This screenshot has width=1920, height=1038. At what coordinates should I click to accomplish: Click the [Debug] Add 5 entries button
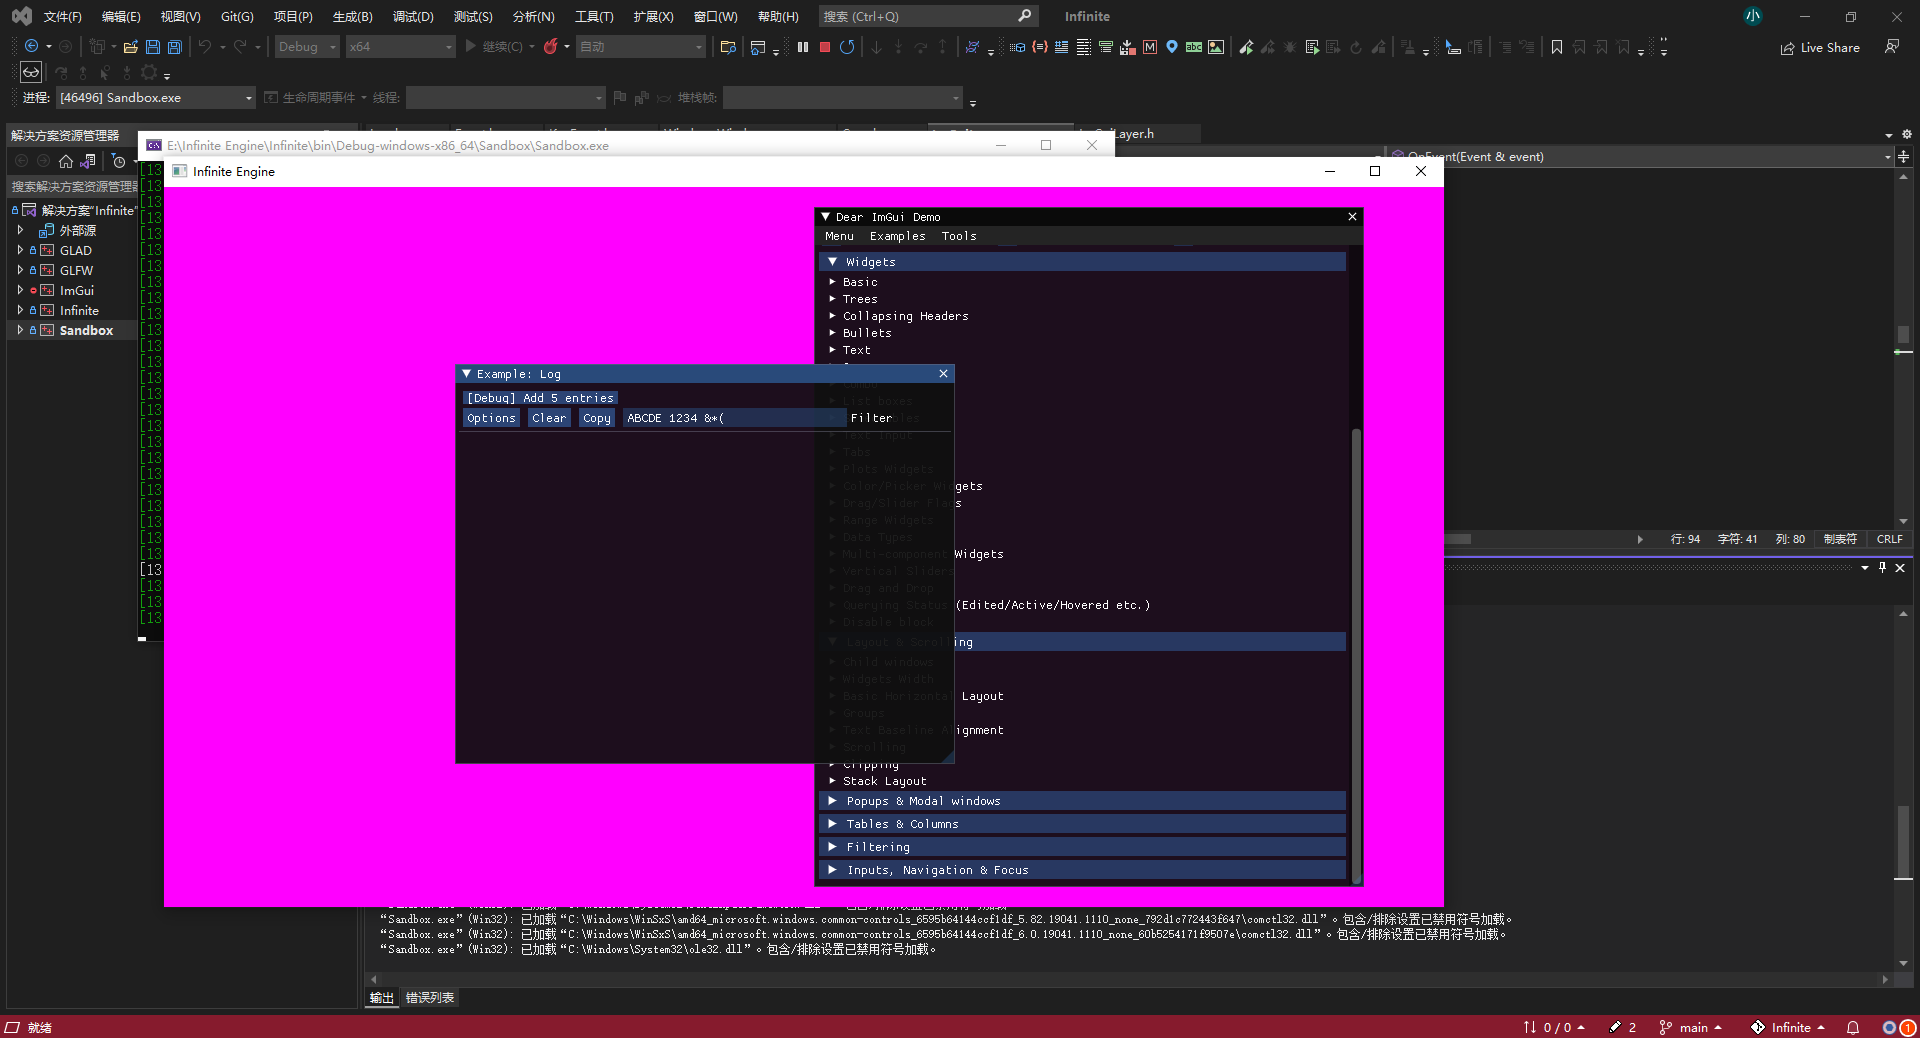tap(540, 398)
